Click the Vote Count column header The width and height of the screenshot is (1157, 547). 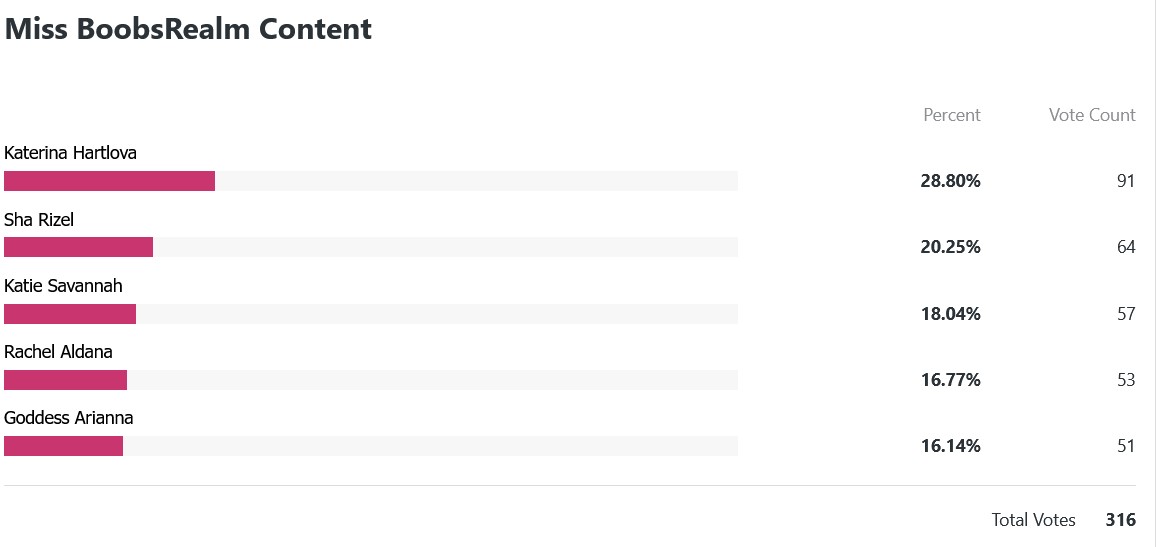pos(1092,114)
